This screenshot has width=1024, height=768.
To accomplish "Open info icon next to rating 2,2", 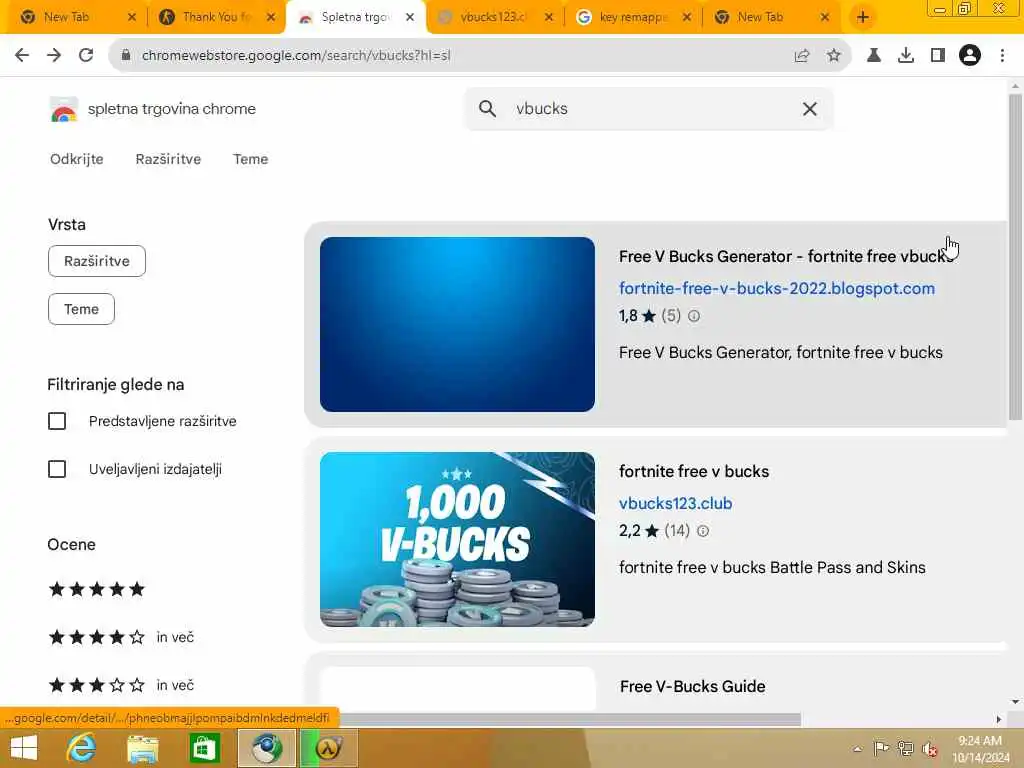I will click(x=703, y=531).
